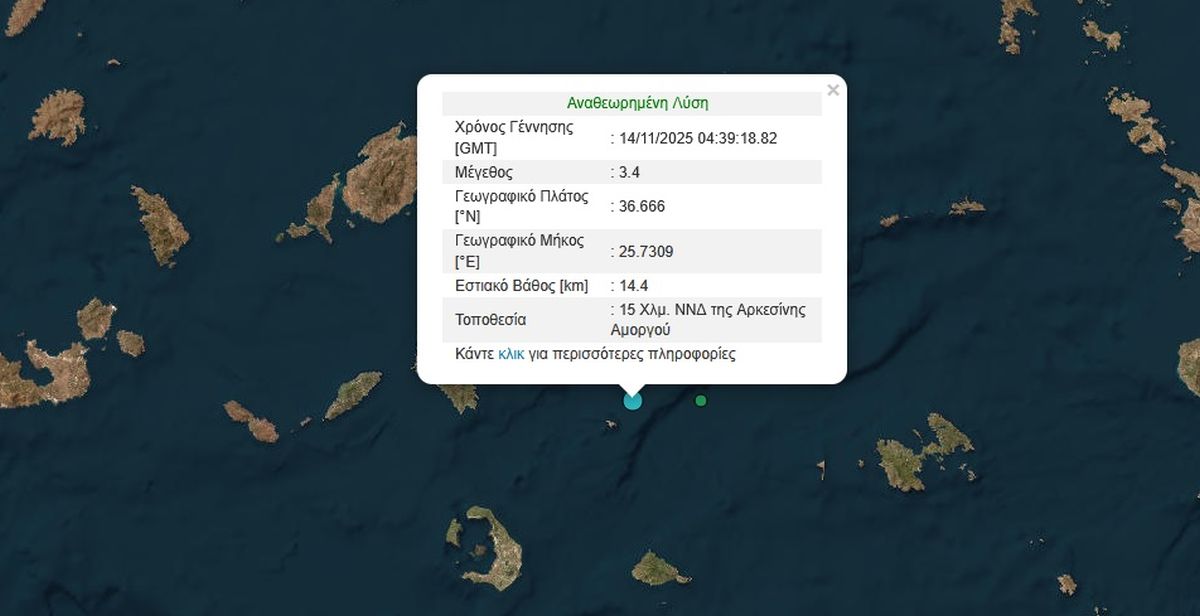Screen dimensions: 1200x616
Task: Click Paros island left of popup
Action: [x=382, y=175]
